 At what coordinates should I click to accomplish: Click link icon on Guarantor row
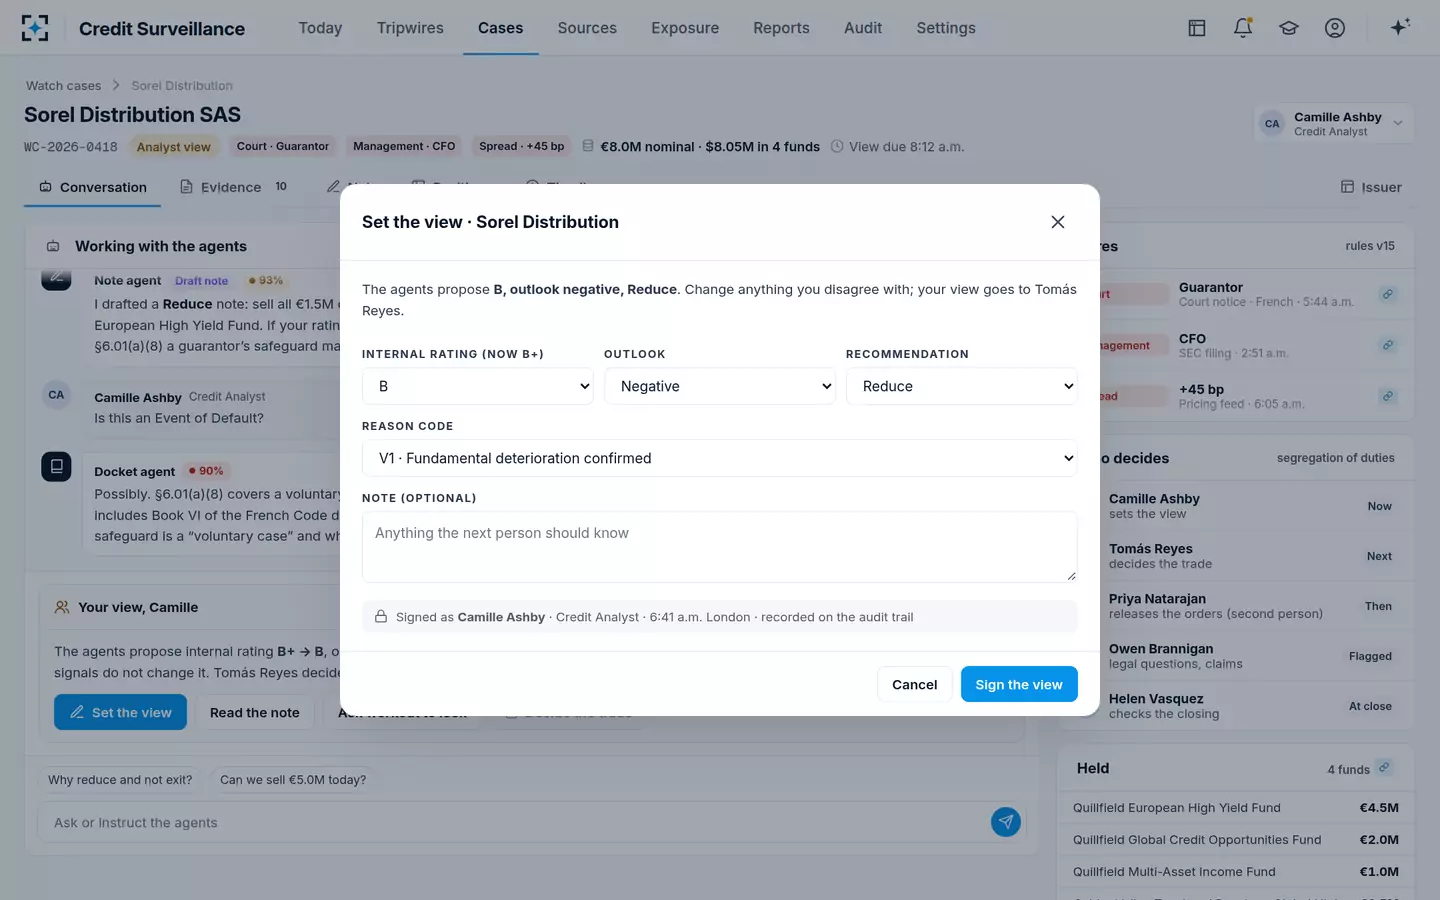pyautogui.click(x=1388, y=294)
